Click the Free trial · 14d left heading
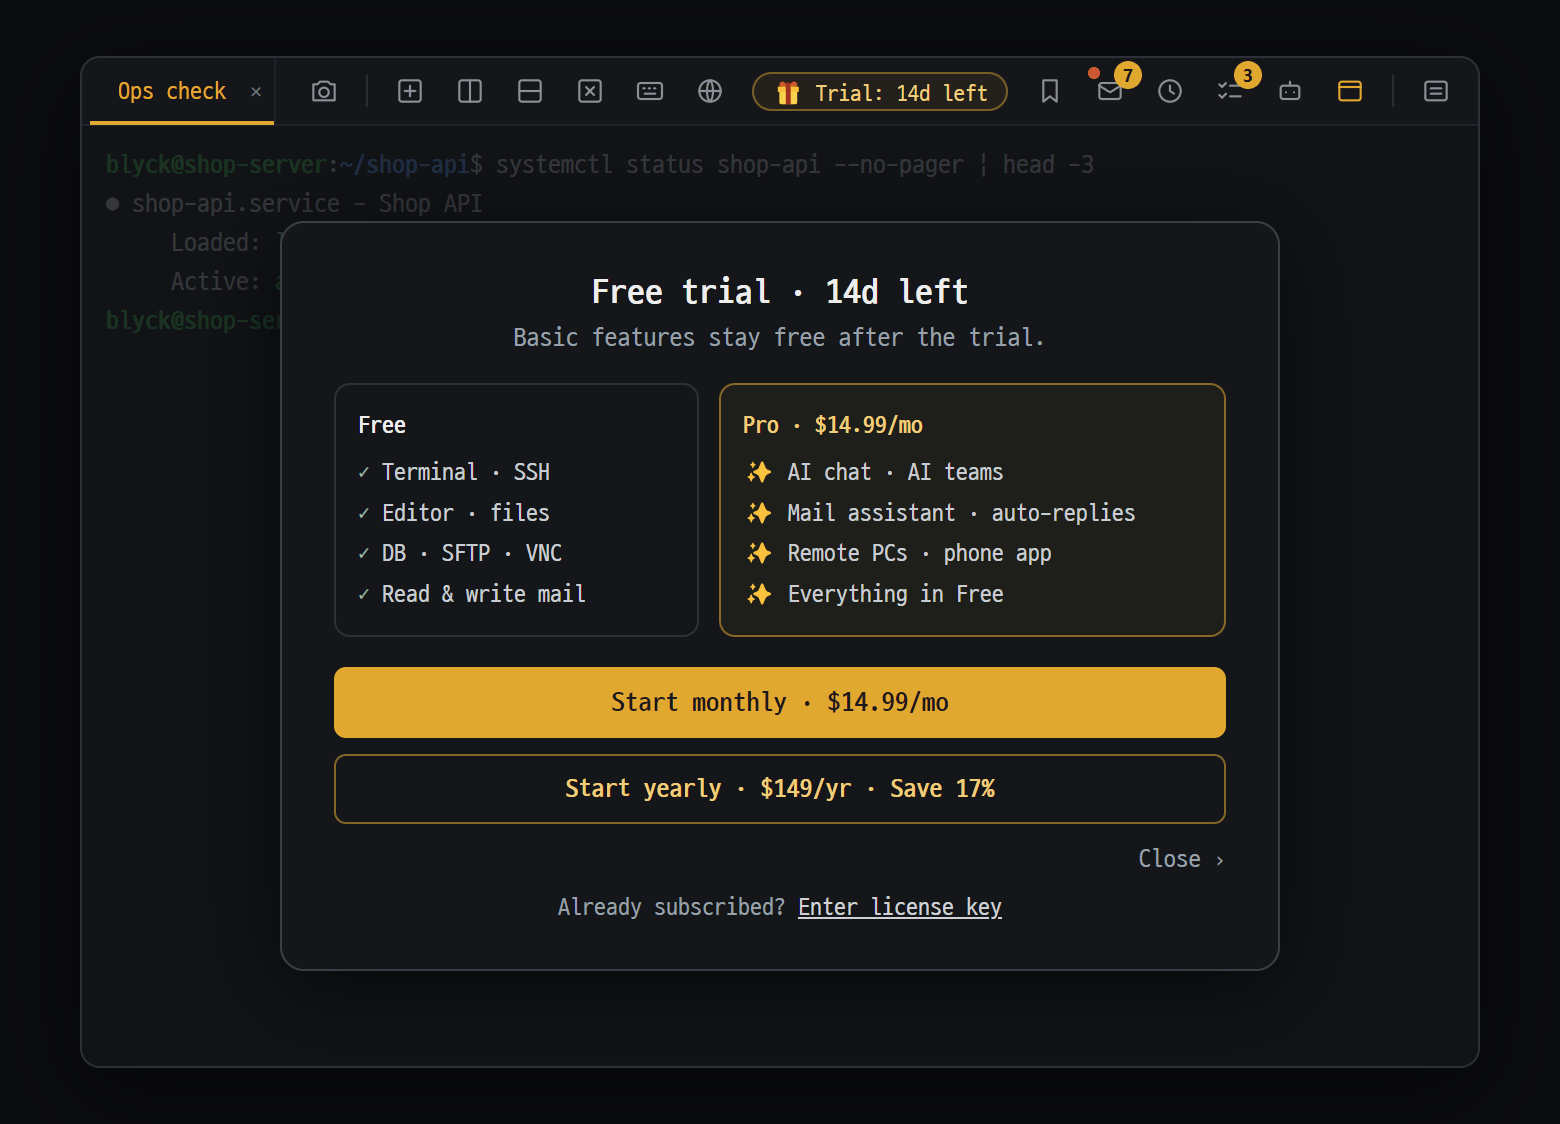1560x1124 pixels. [780, 292]
